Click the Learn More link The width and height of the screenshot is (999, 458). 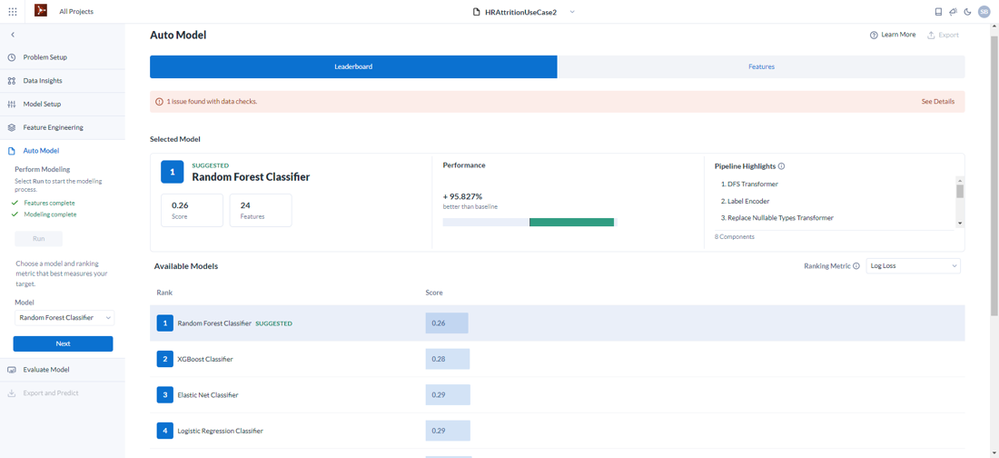(893, 35)
